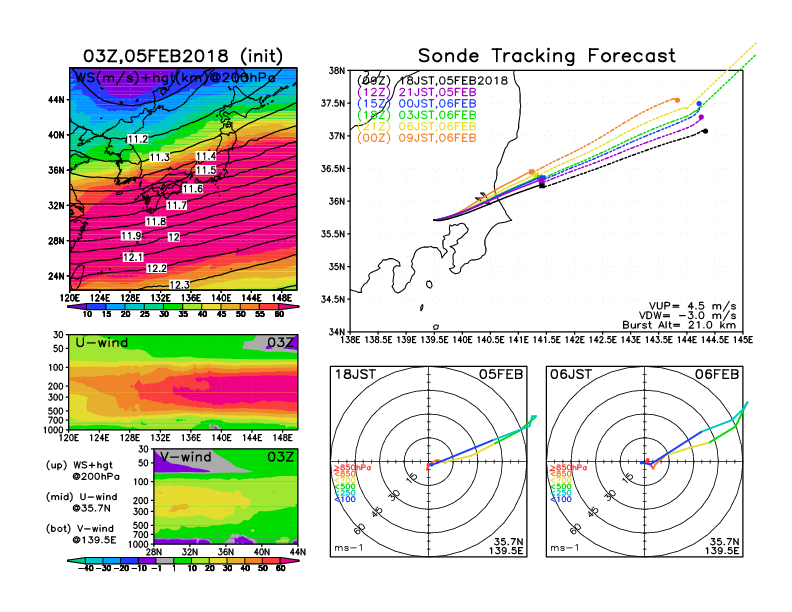Click the 11.5 height contour label
792x612 pixels.
206,170
